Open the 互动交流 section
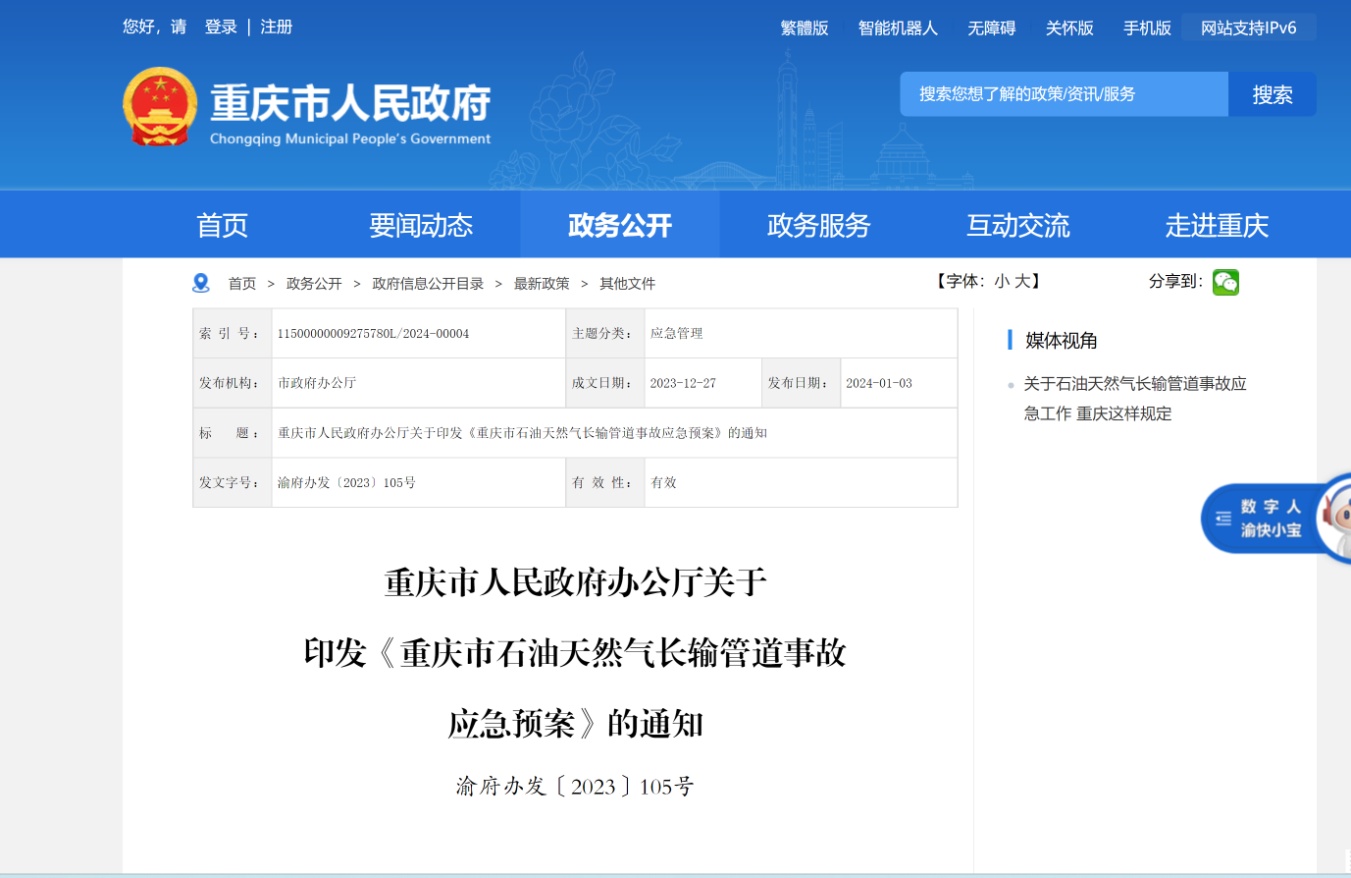This screenshot has width=1351, height=878. (x=1018, y=225)
